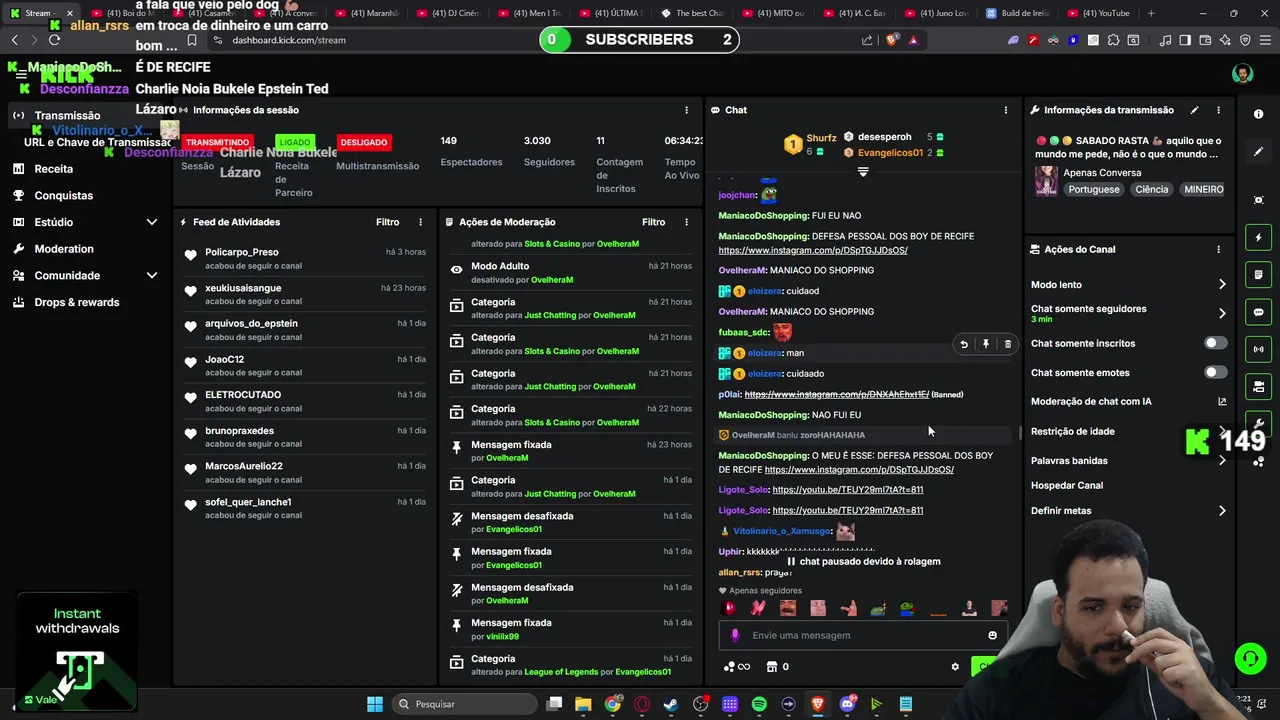
Task: Open Spotify from the taskbar
Action: click(759, 704)
